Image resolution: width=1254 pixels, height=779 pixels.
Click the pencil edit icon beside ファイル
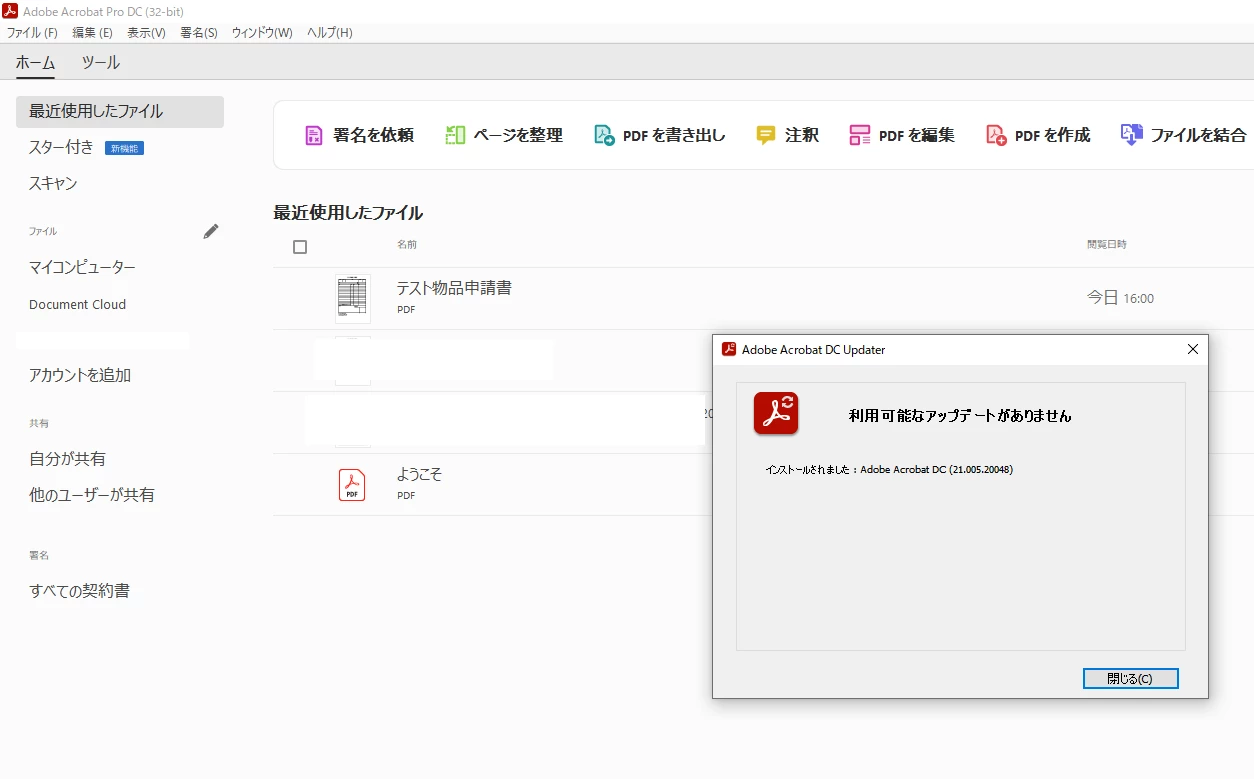point(210,231)
